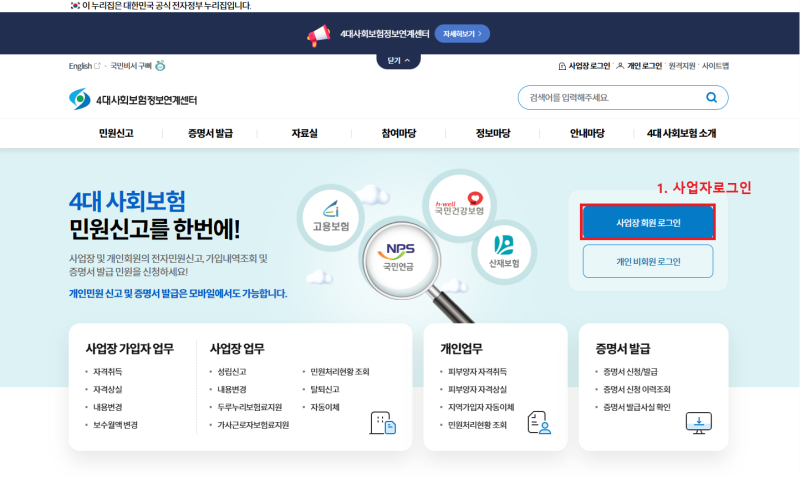The image size is (800, 498).
Task: Click the 개인업무 heading
Action: 461,348
